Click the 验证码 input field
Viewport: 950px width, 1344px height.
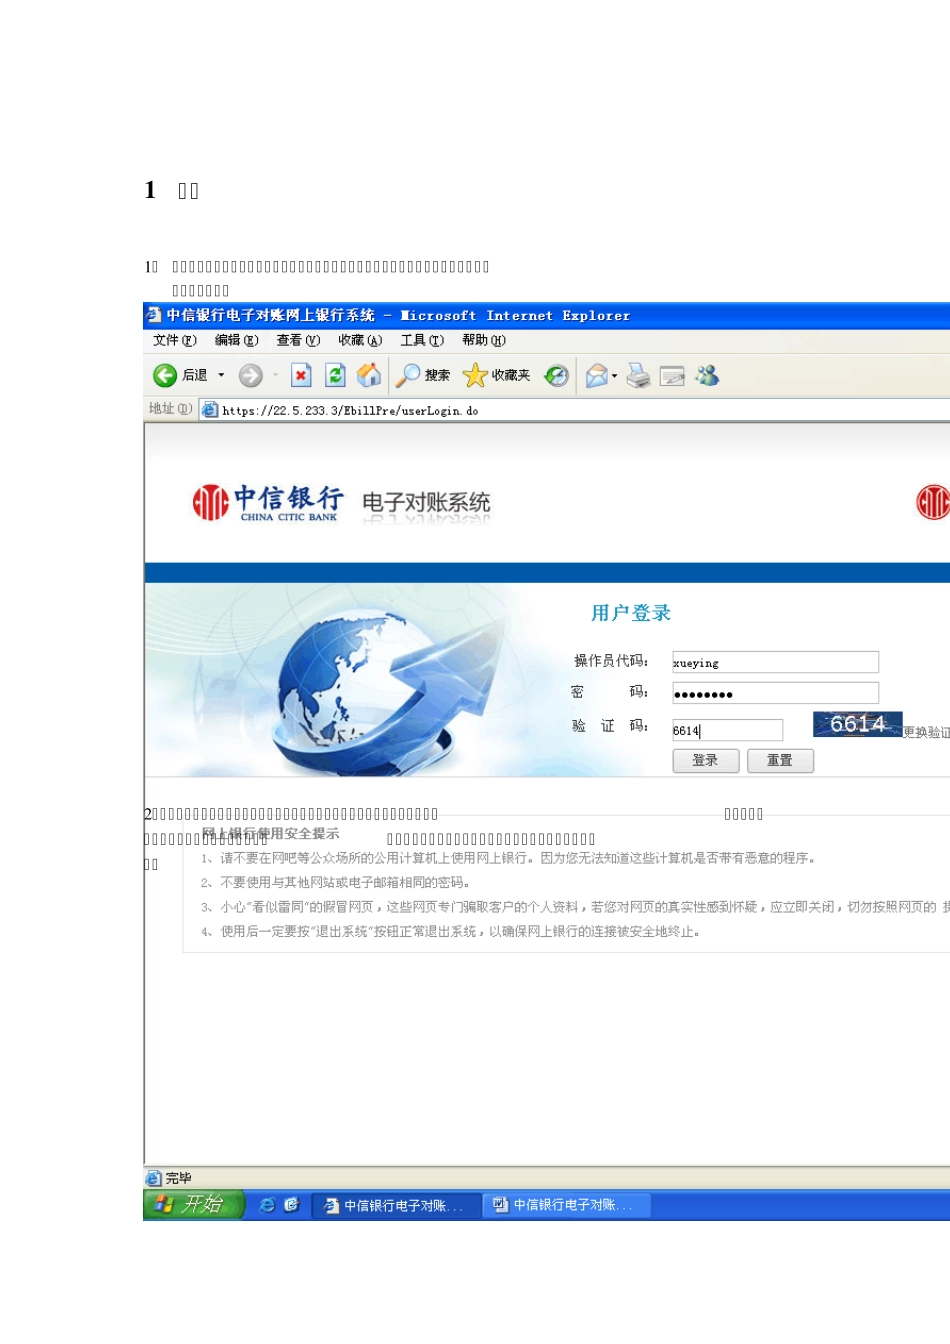click(727, 730)
